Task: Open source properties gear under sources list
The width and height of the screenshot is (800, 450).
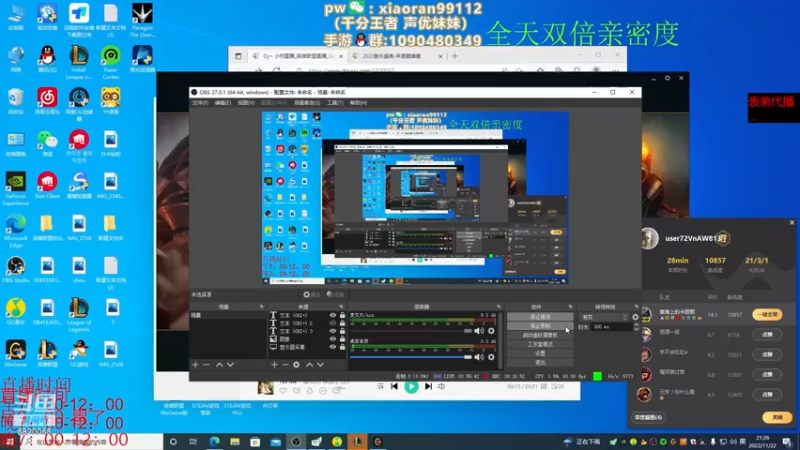Action: [296, 365]
